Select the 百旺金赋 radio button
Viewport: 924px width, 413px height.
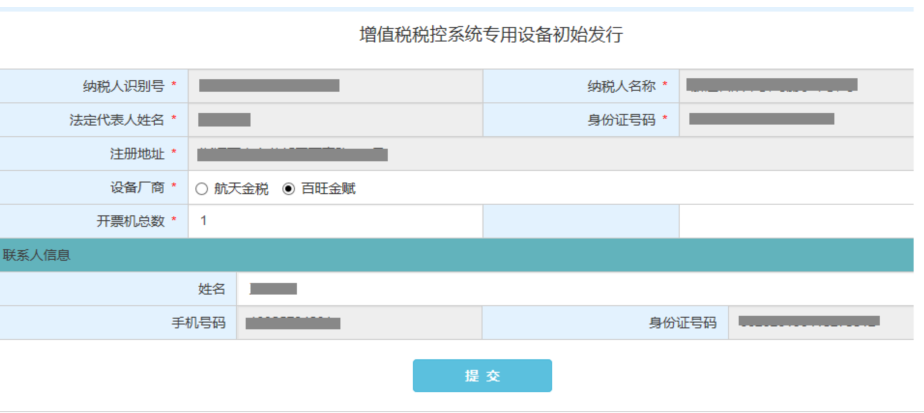click(x=289, y=188)
